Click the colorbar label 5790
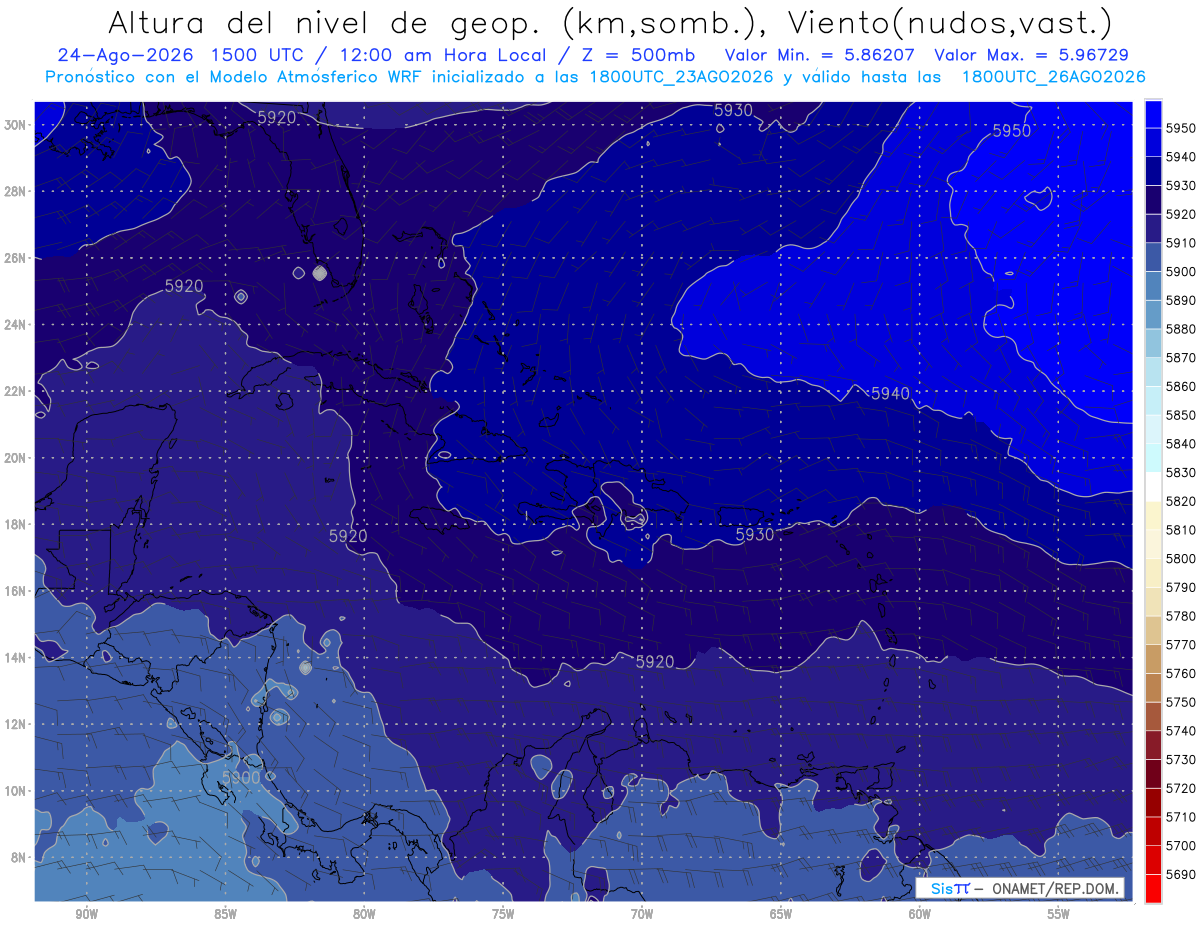Viewport: 1200px width, 927px height. click(x=1180, y=587)
